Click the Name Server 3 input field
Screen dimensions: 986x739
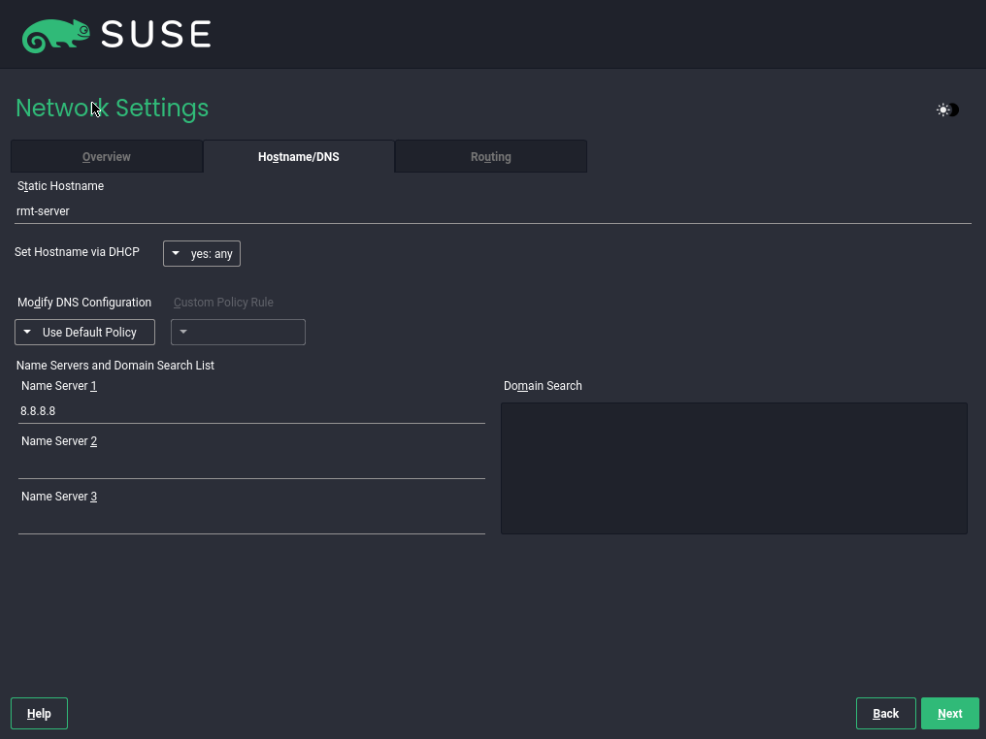pos(252,522)
